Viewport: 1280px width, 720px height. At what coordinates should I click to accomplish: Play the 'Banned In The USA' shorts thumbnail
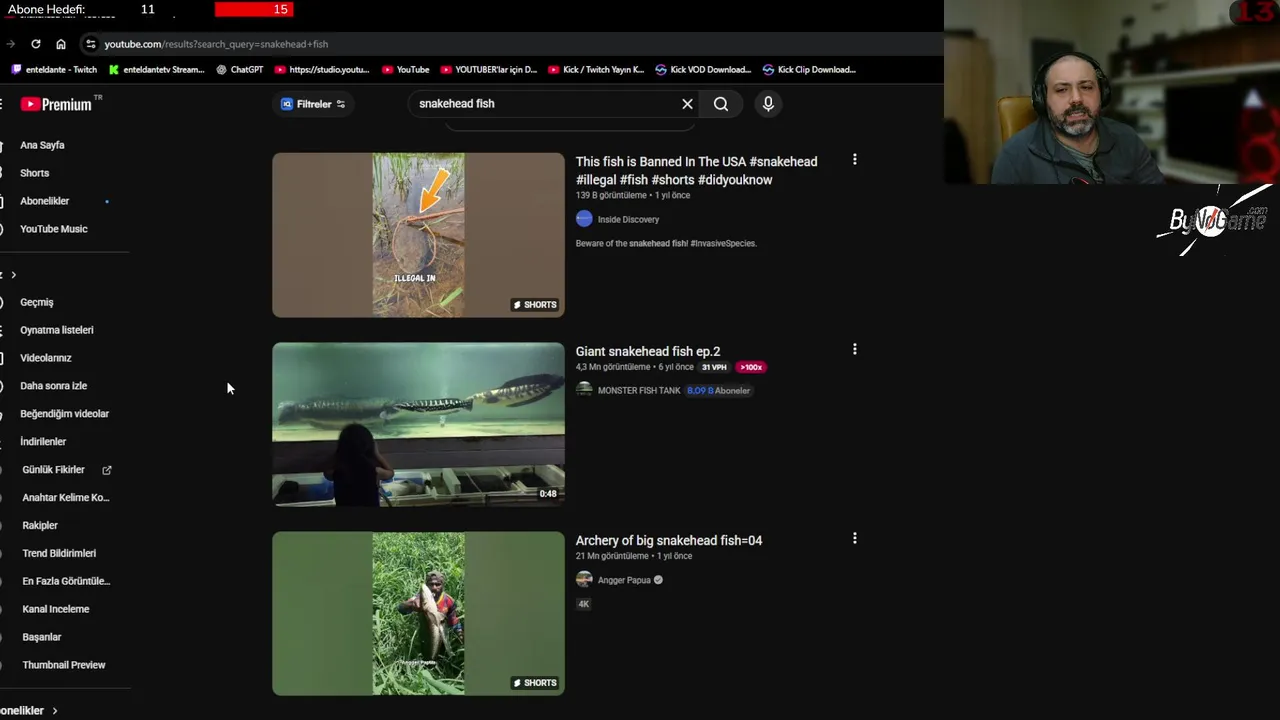pos(418,235)
